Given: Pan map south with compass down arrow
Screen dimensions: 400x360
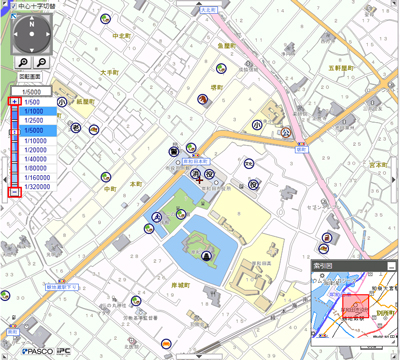Looking at the screenshot, I should [32, 50].
